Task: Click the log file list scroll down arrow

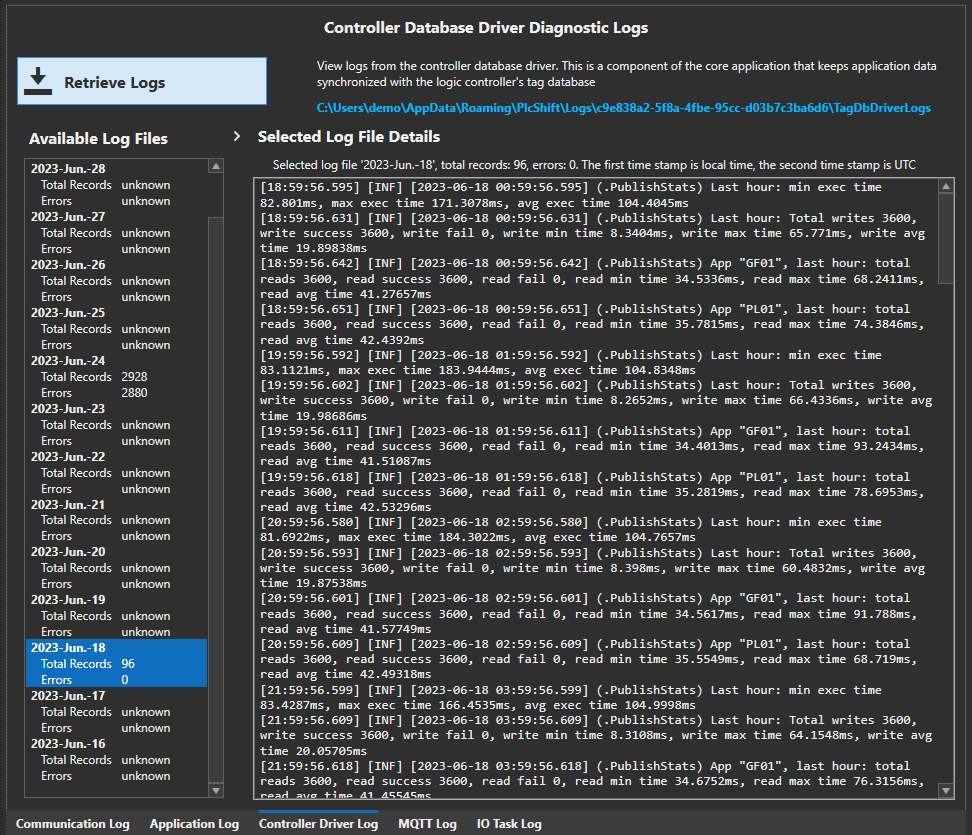Action: click(x=216, y=790)
